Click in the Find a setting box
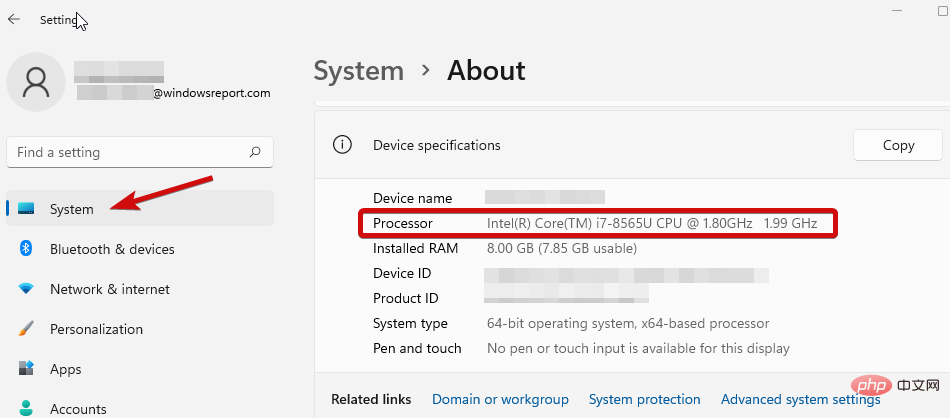This screenshot has height=418, width=950. (140, 152)
